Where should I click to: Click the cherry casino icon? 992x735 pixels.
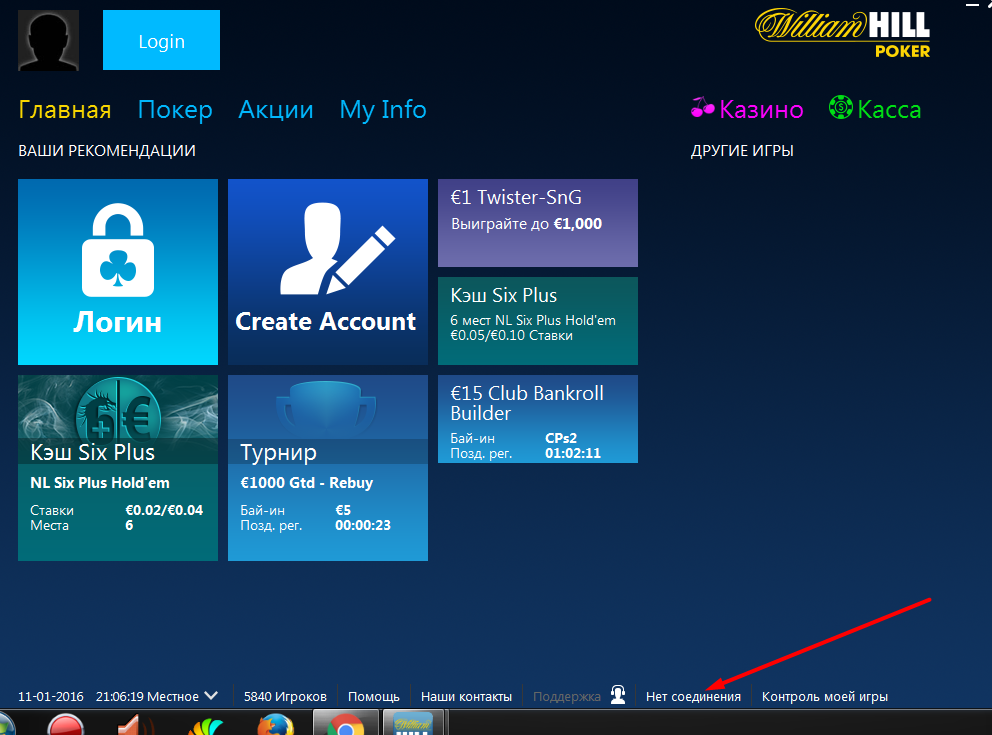click(x=702, y=107)
